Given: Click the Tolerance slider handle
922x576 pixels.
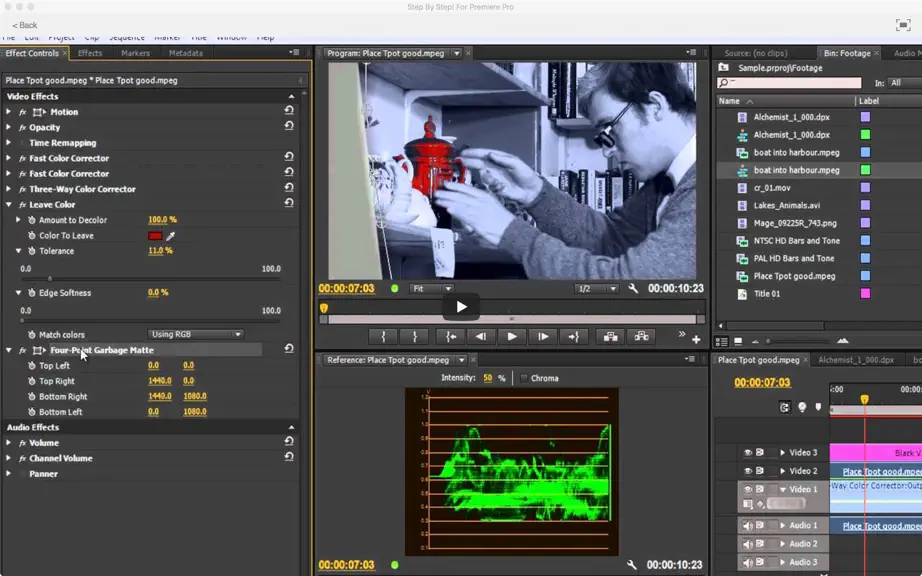Looking at the screenshot, I should [49, 279].
